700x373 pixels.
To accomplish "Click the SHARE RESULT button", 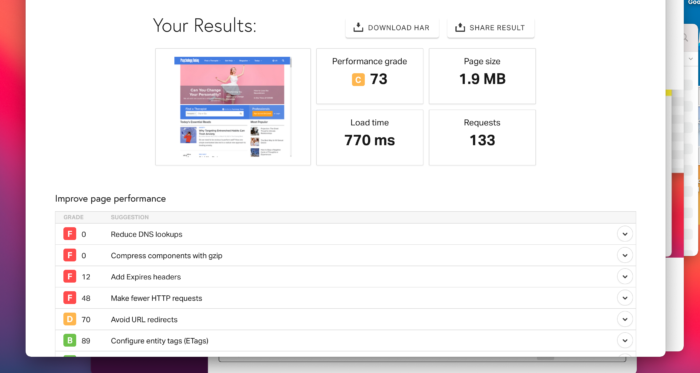I will (x=491, y=28).
